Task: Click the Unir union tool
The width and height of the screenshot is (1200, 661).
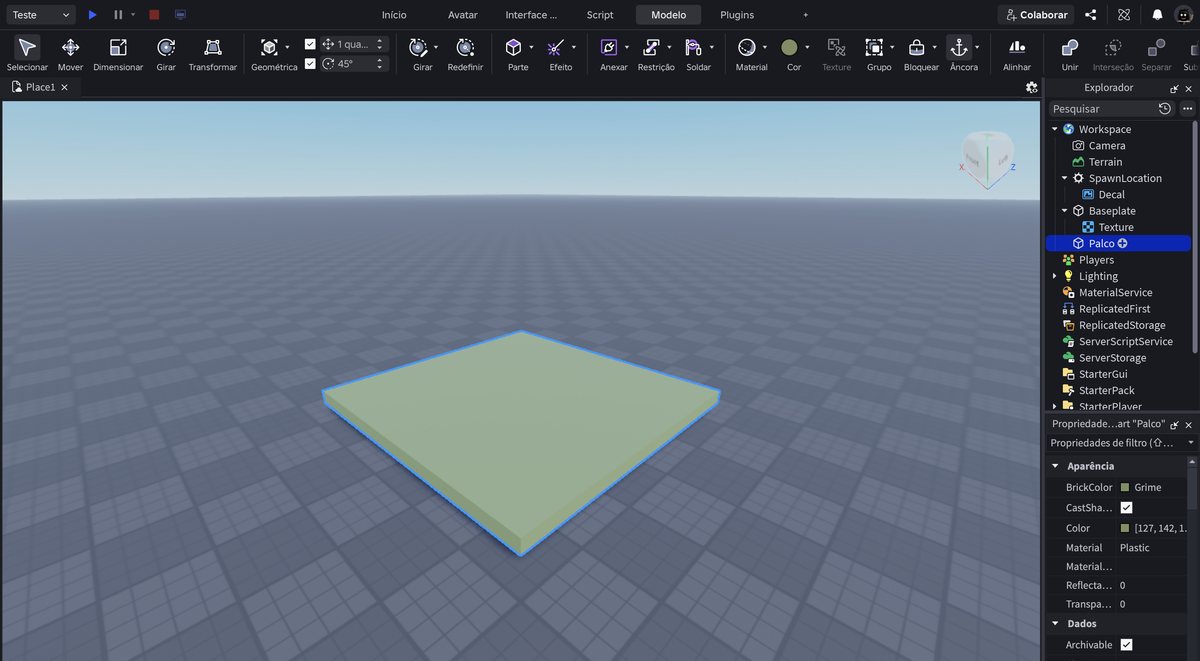Action: [x=1070, y=54]
